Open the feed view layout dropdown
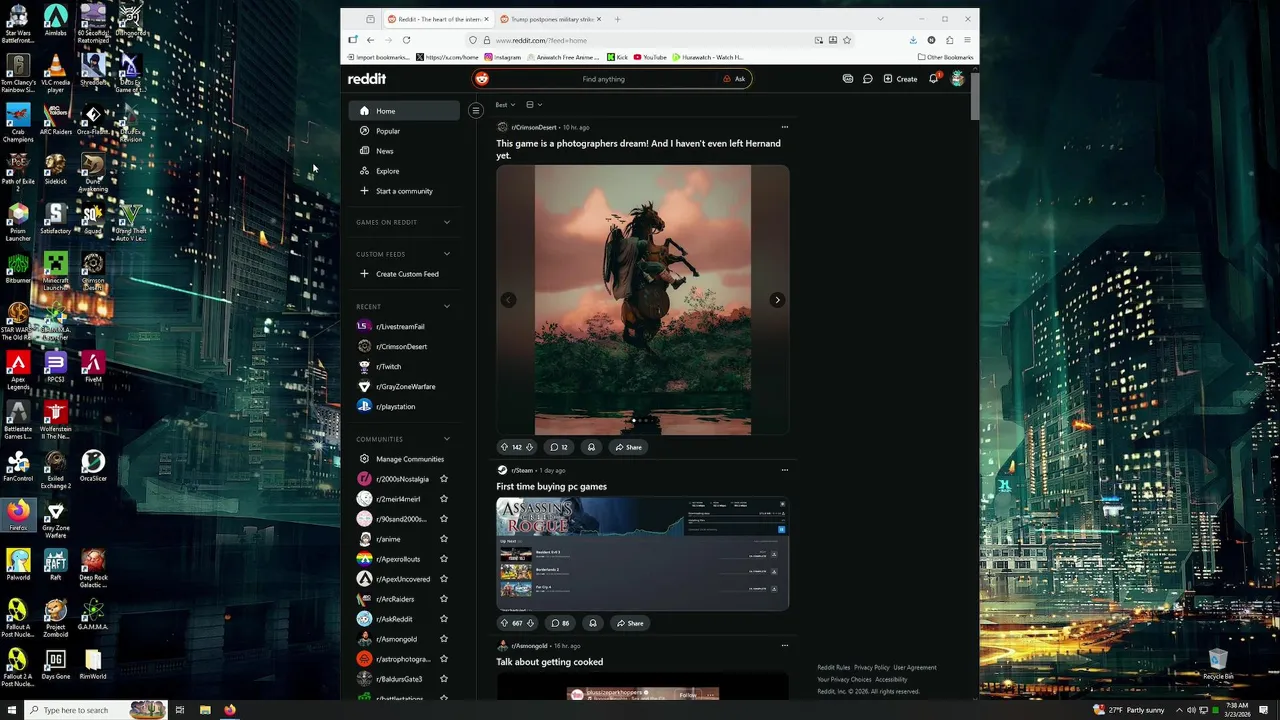Viewport: 1280px width, 720px height. coord(534,104)
